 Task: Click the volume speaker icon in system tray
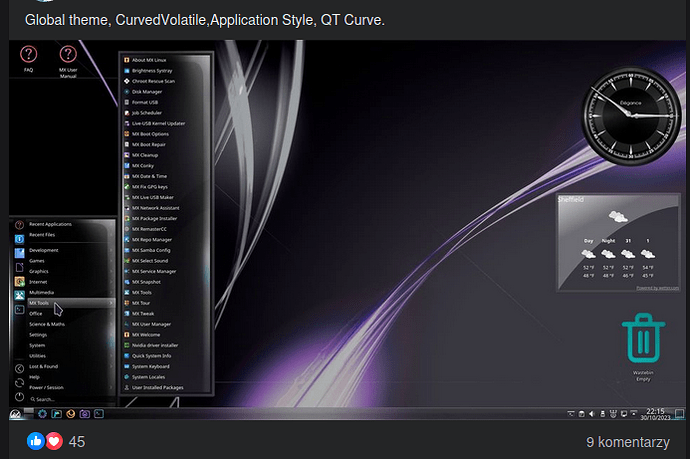592,414
